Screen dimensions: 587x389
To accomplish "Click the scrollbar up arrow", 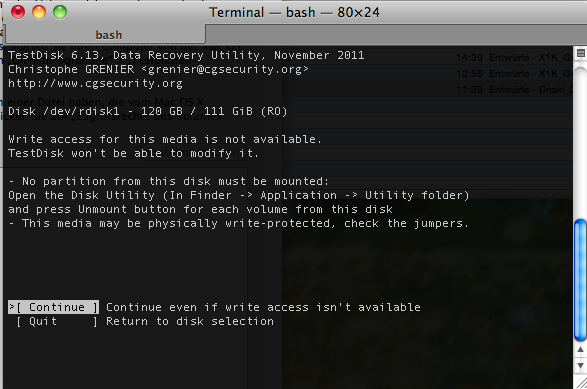I will point(580,349).
